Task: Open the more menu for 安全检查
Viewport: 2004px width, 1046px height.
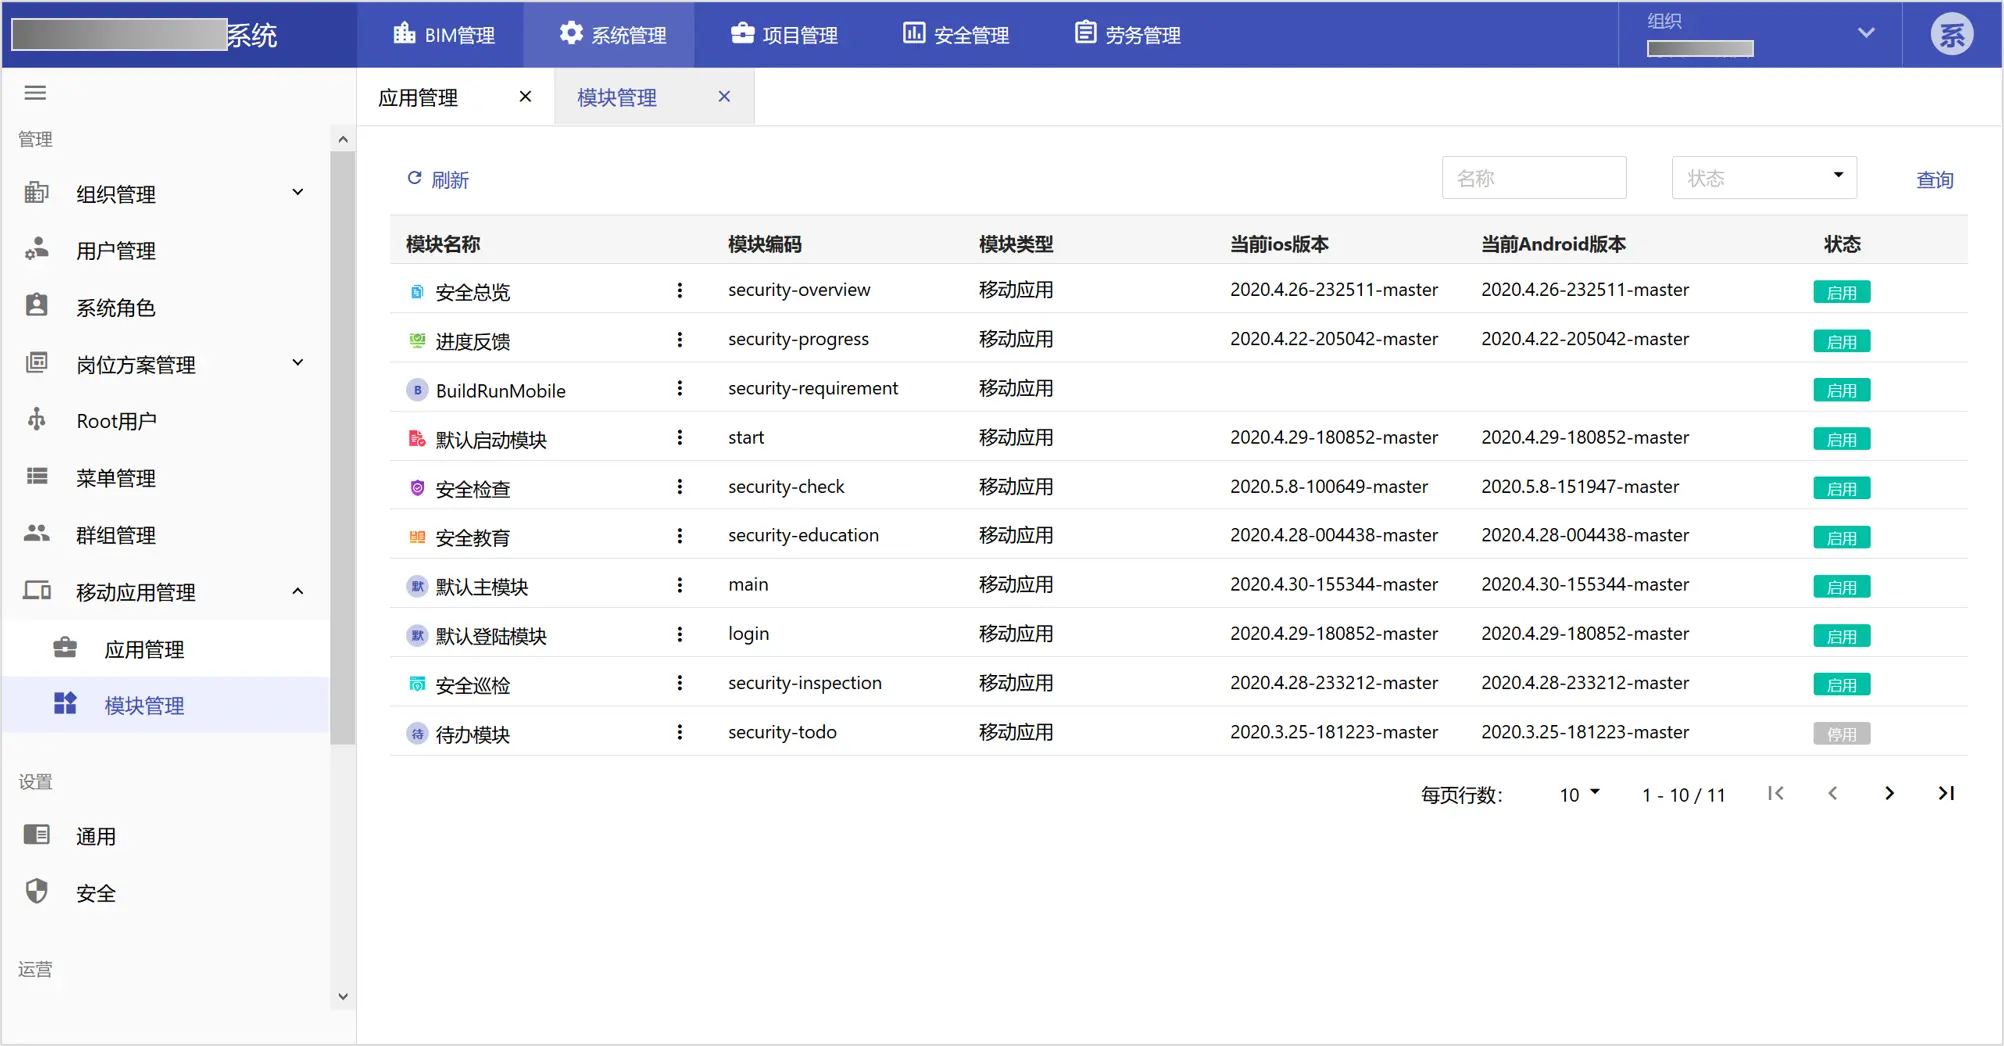Action: point(680,487)
